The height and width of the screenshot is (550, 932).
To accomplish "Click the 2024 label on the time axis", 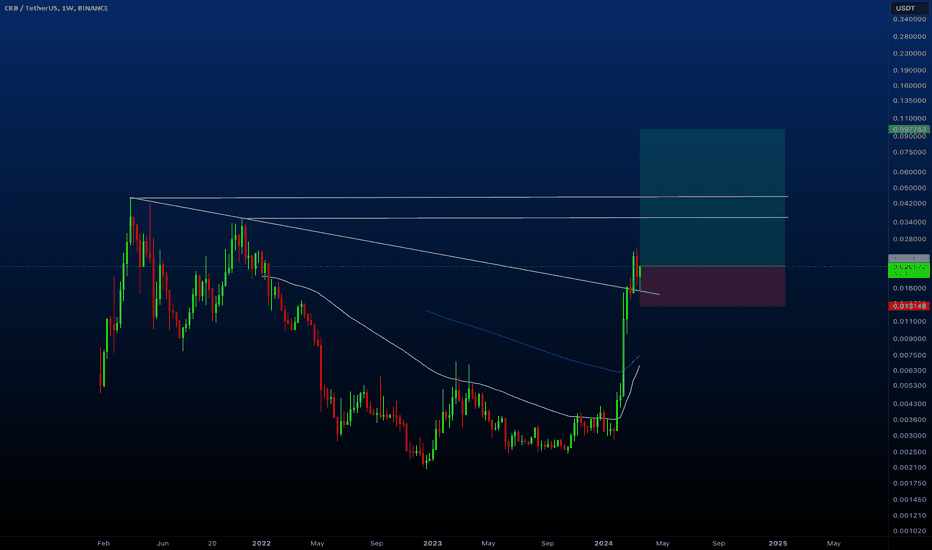I will 604,543.
